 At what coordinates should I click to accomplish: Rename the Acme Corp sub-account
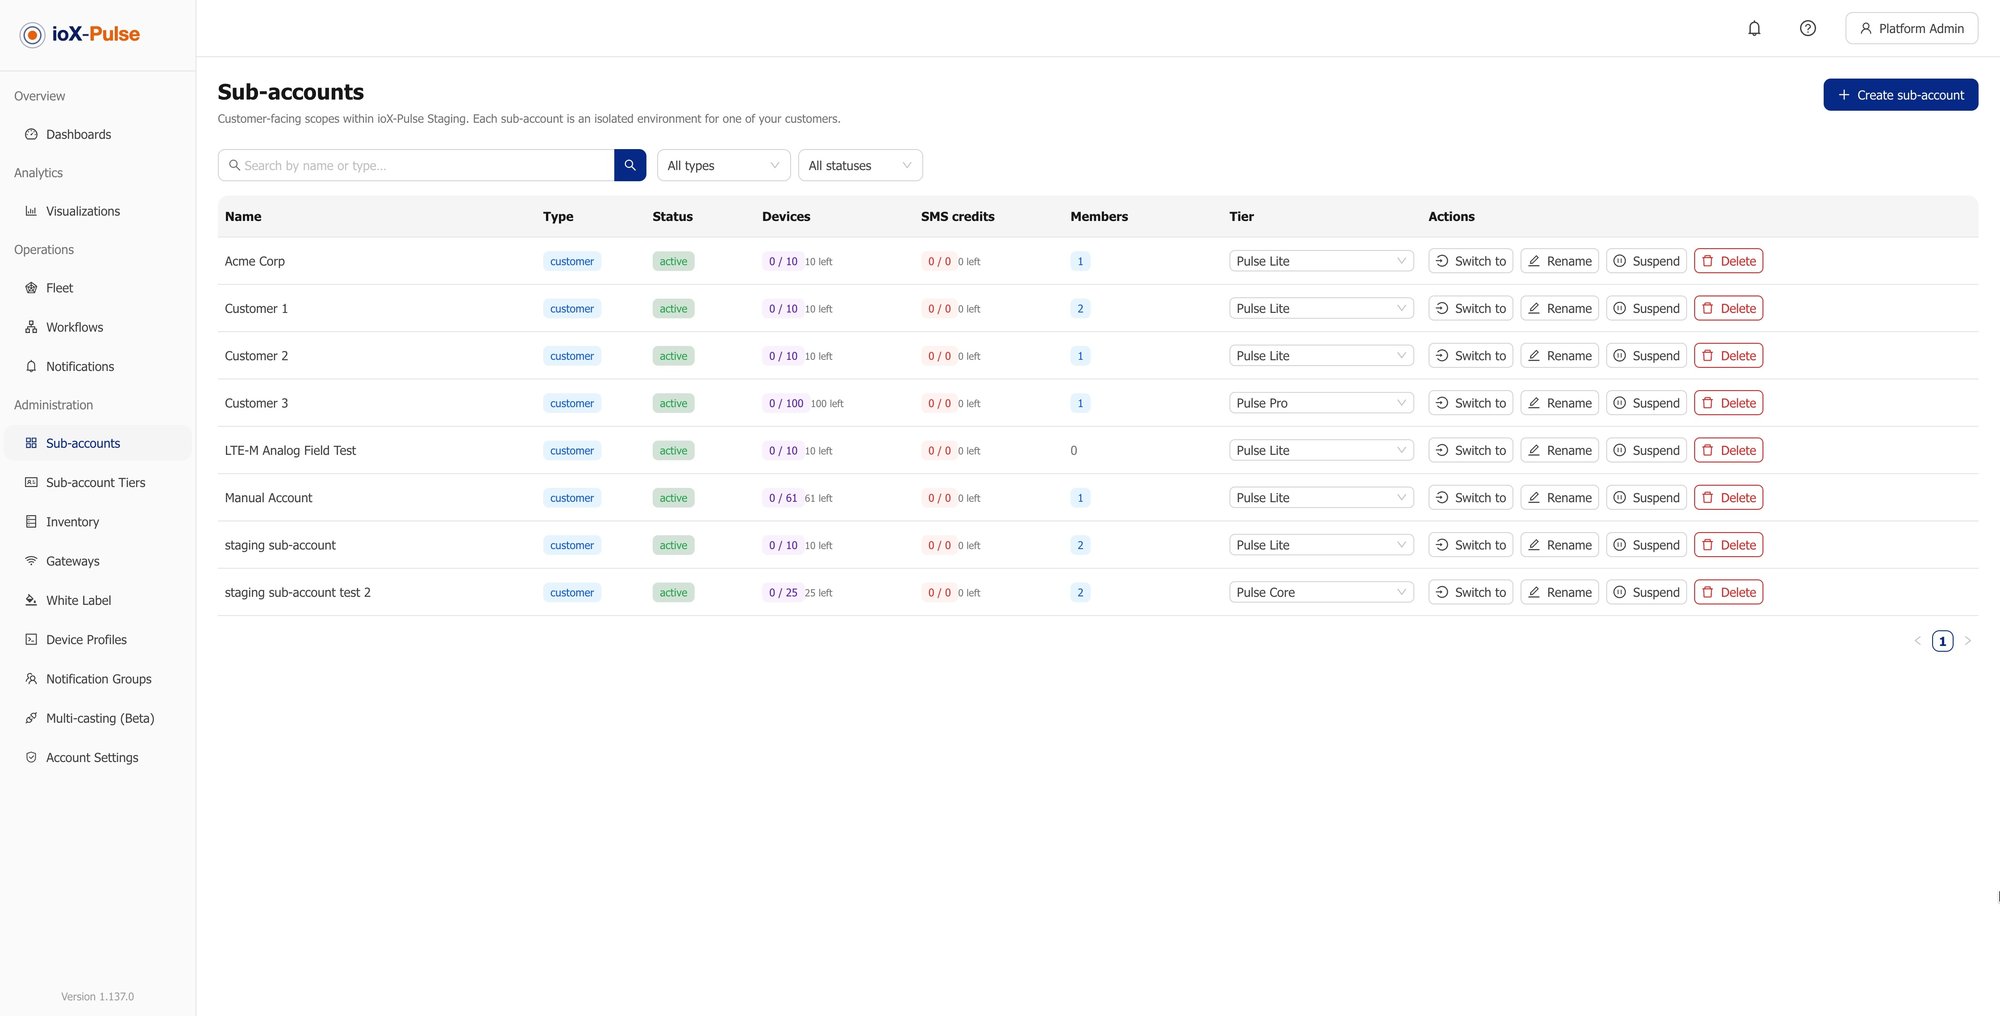1559,261
